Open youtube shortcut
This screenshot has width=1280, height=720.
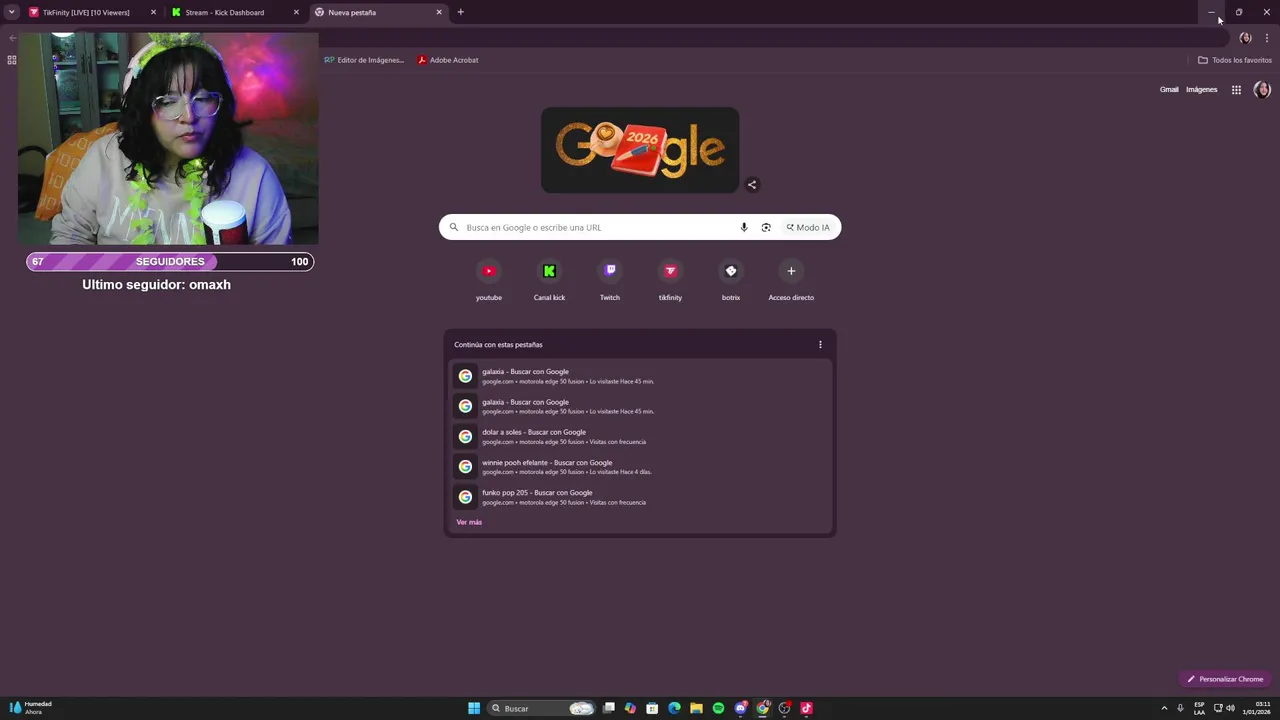click(489, 280)
